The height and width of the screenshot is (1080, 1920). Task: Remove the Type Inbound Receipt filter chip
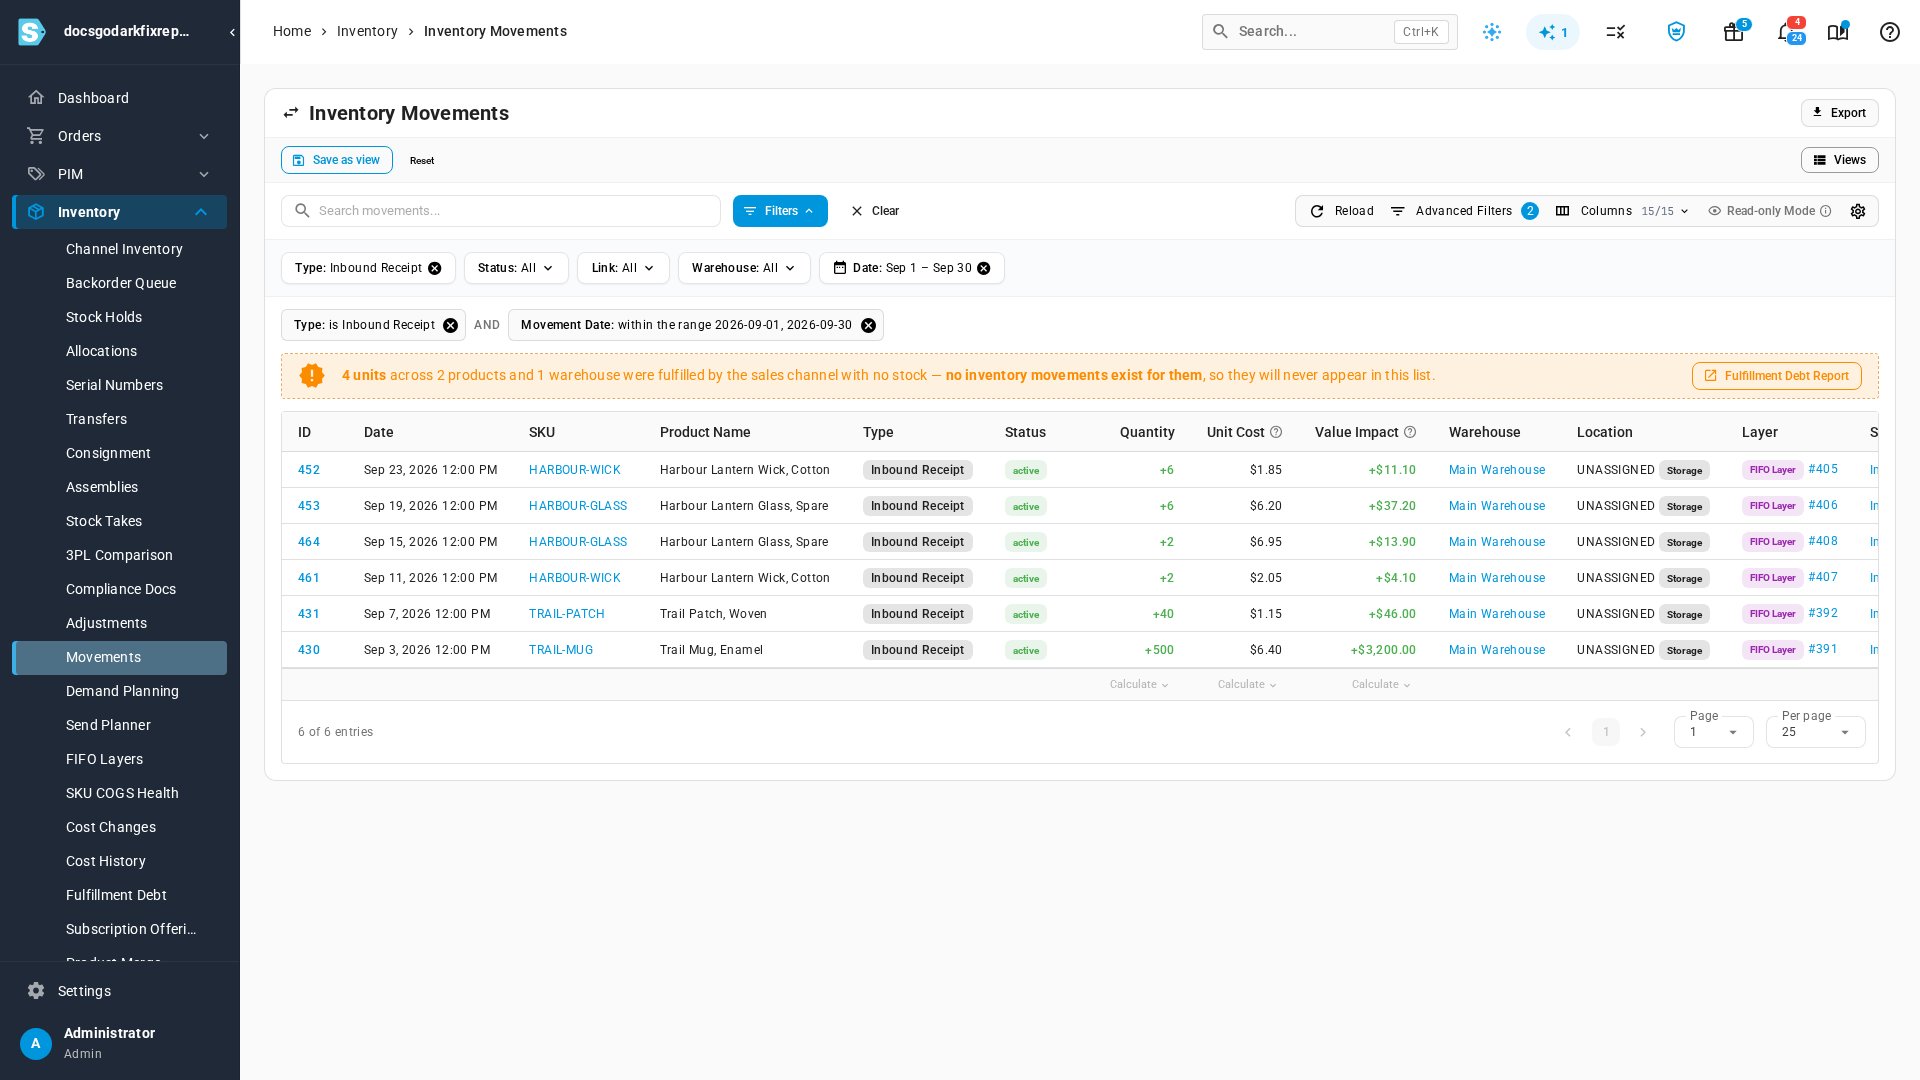point(434,268)
